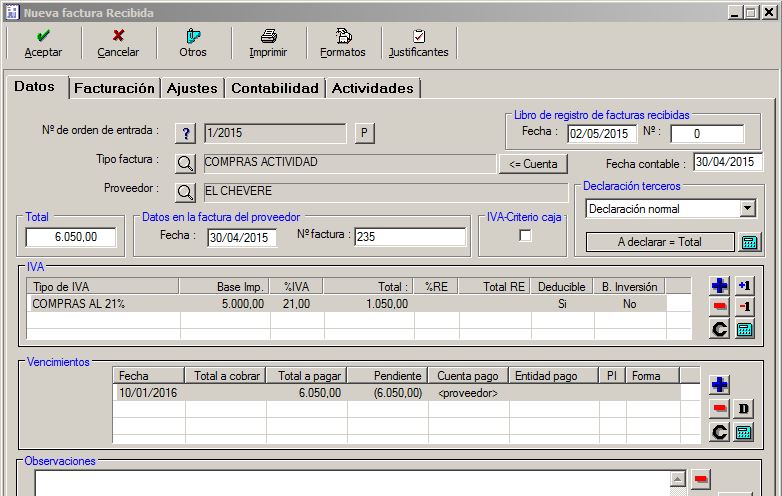Click the question mark button for order number

pyautogui.click(x=186, y=133)
